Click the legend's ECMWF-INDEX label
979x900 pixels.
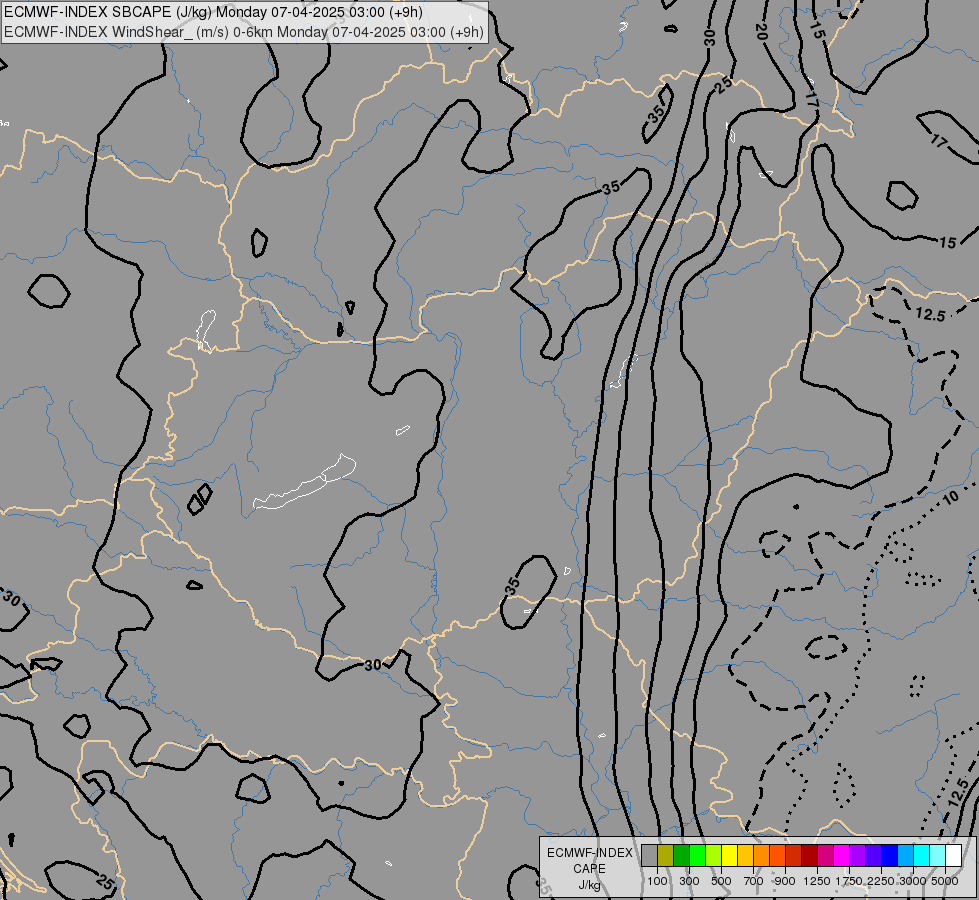point(590,853)
